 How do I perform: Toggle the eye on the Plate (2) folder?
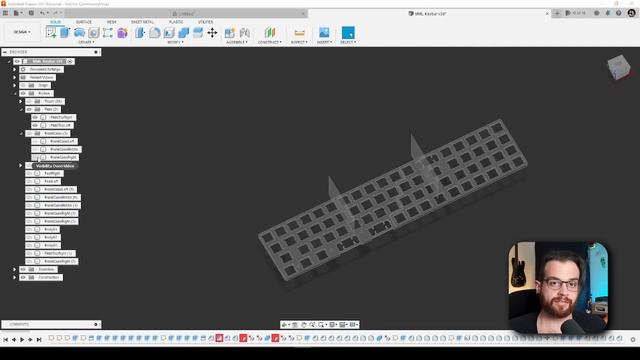click(x=29, y=109)
